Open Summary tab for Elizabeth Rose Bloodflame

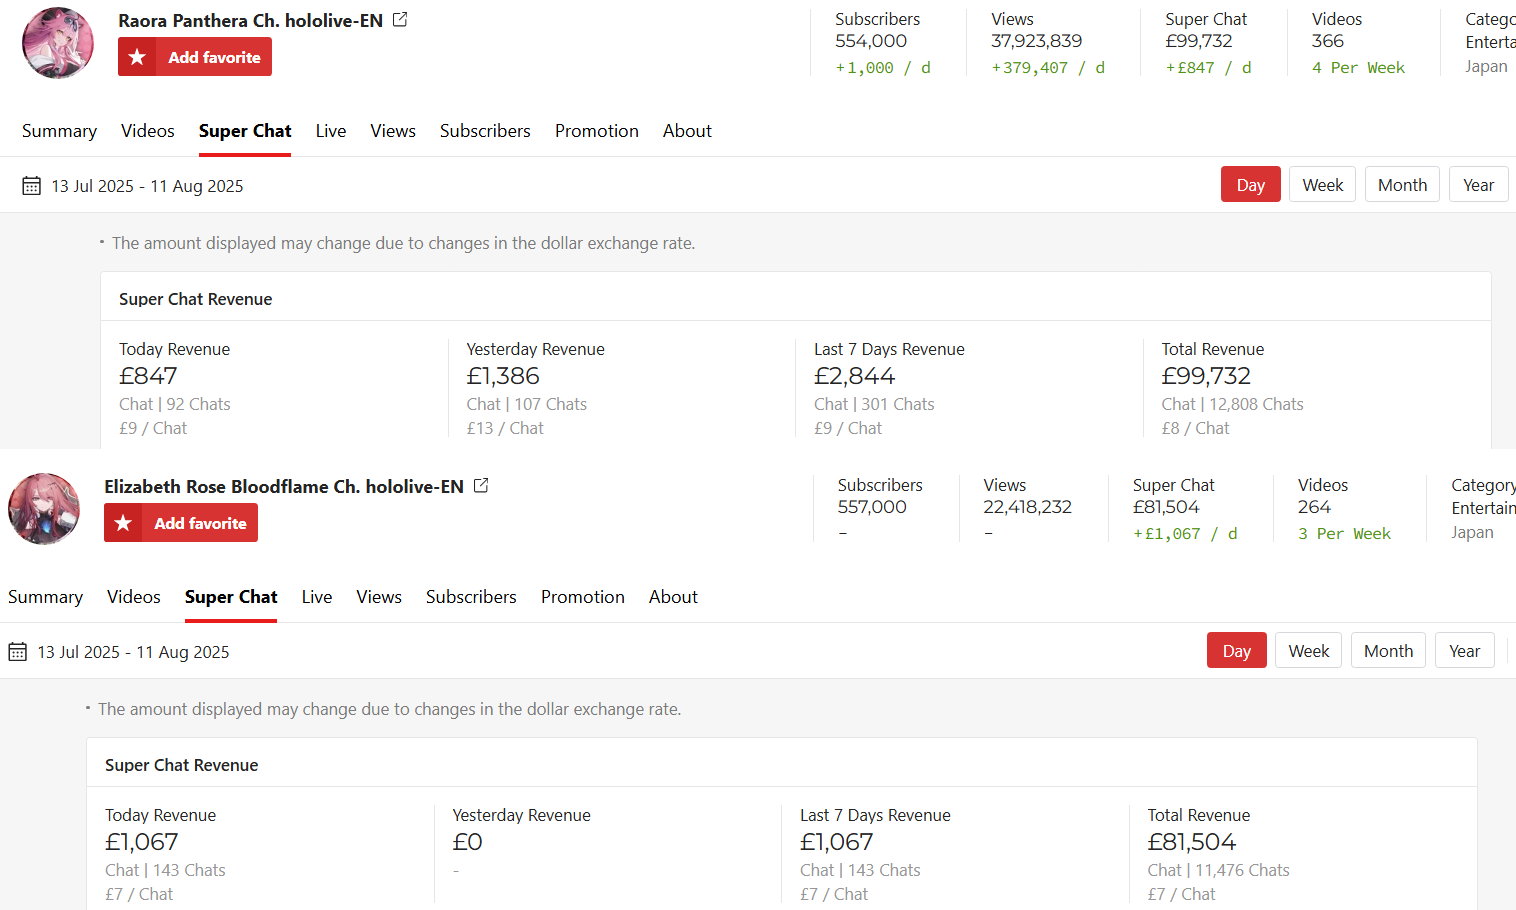45,597
